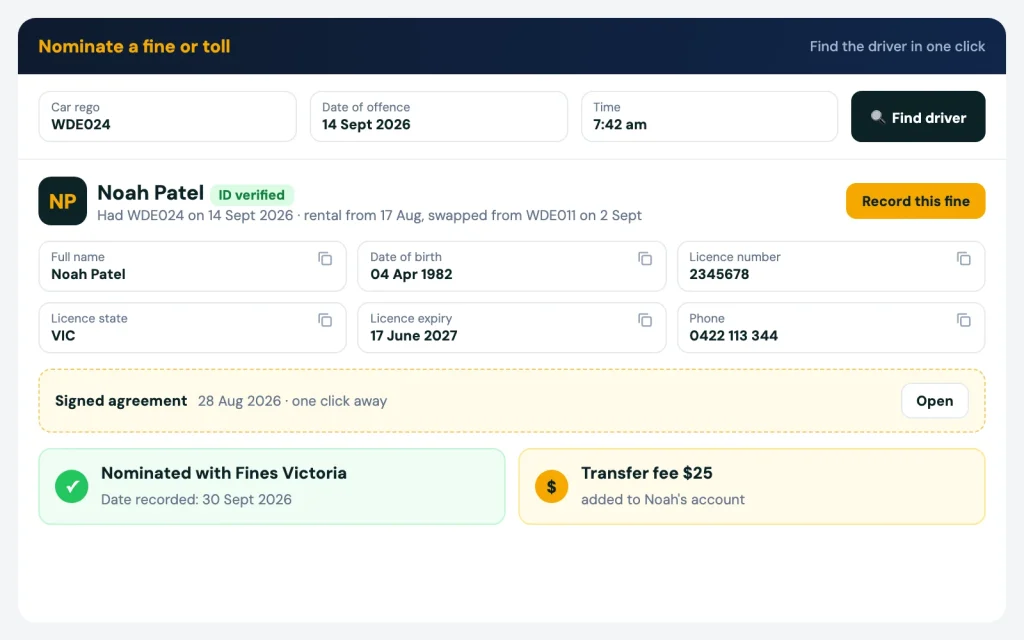Copy the Date of birth value

click(645, 259)
